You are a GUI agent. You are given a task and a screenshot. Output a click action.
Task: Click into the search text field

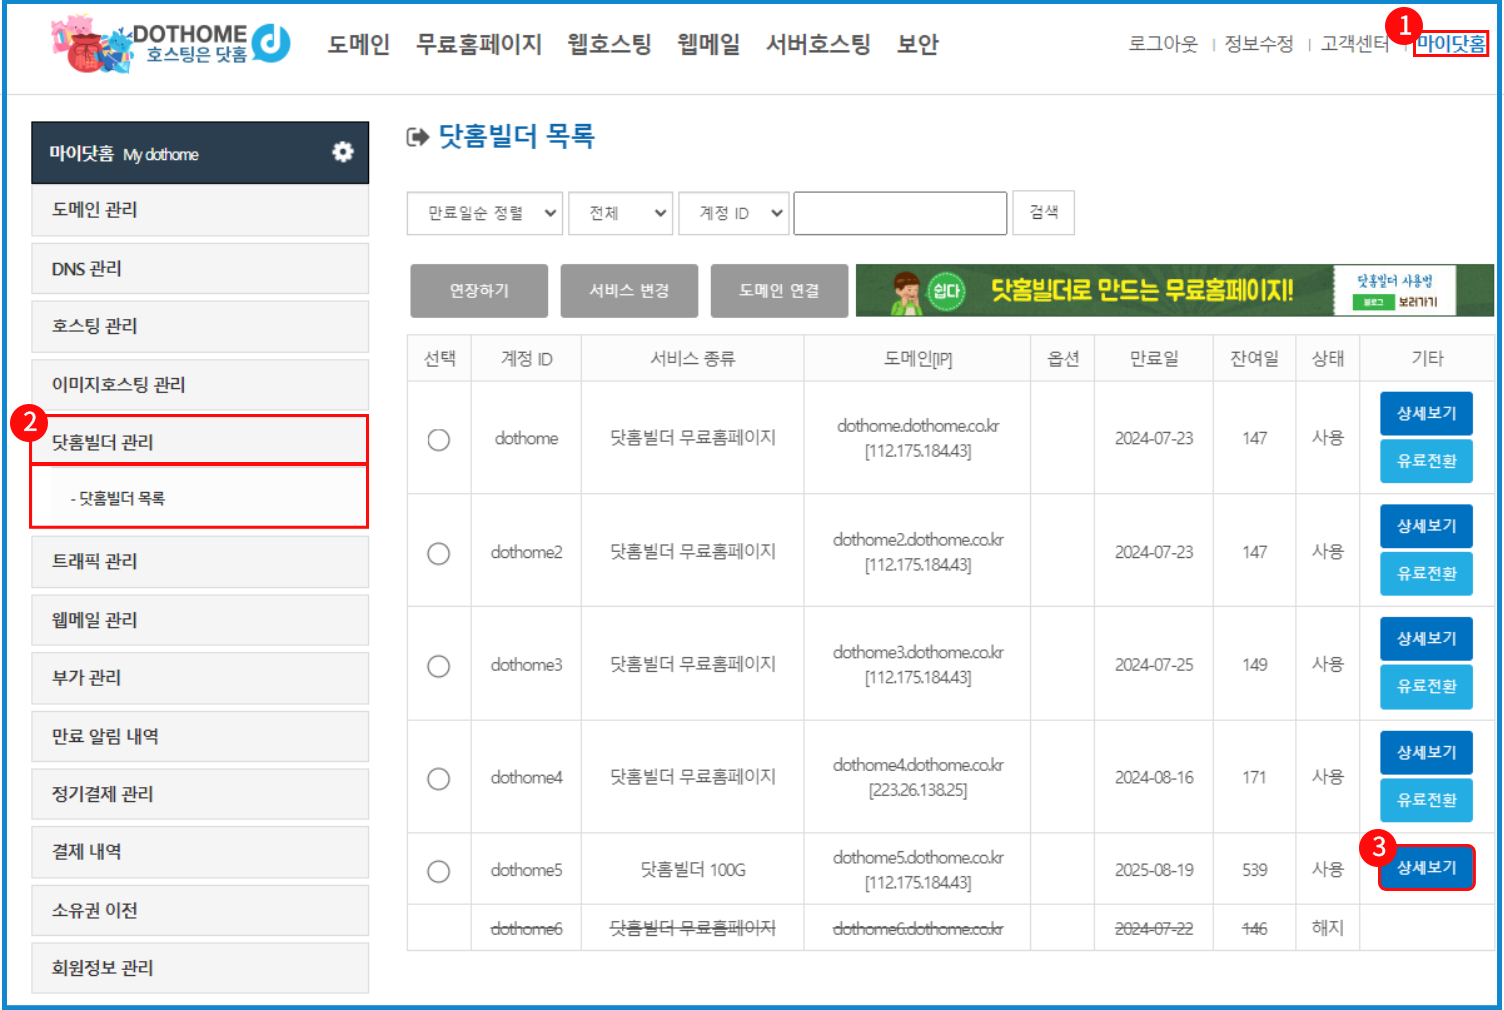[x=900, y=213]
